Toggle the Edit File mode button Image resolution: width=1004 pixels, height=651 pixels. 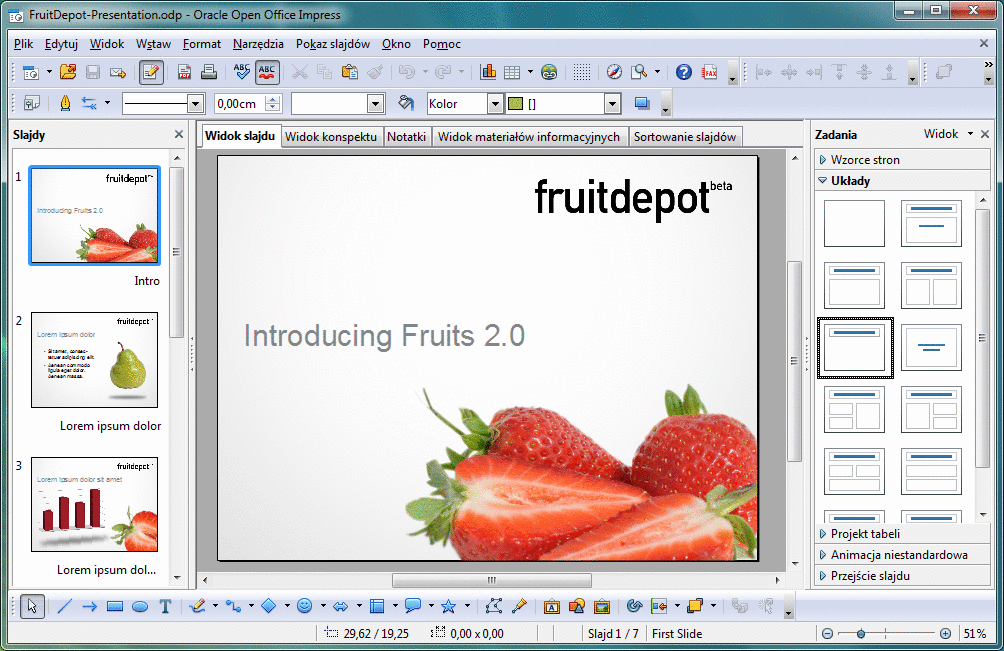click(151, 72)
